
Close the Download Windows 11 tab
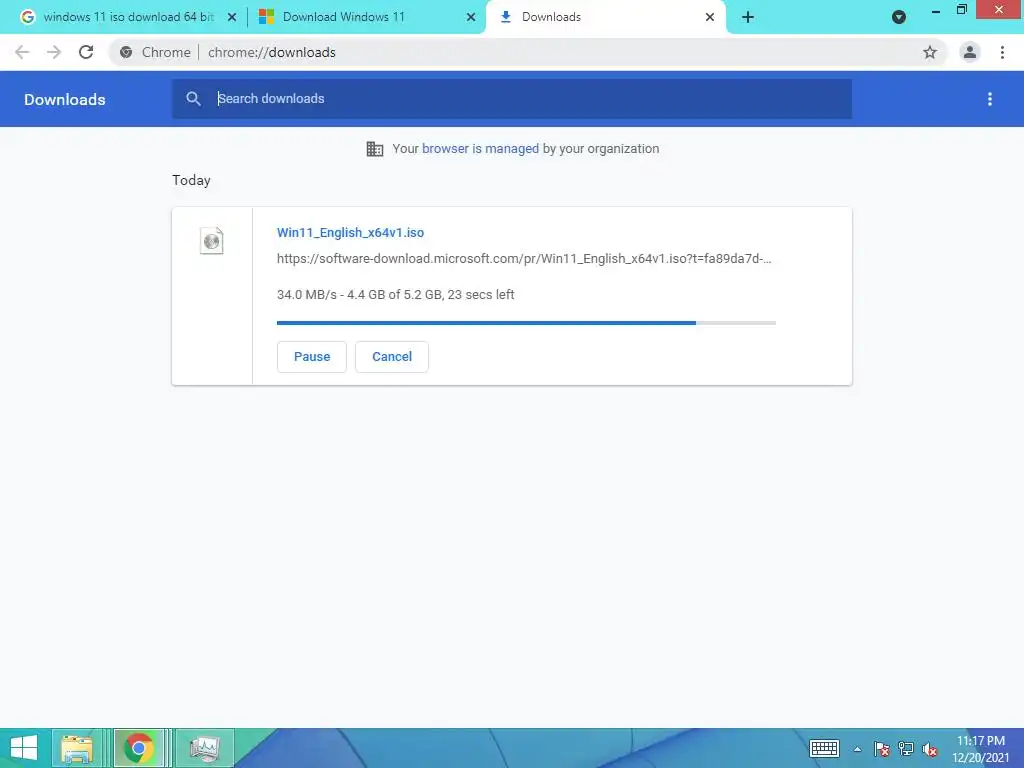471,17
